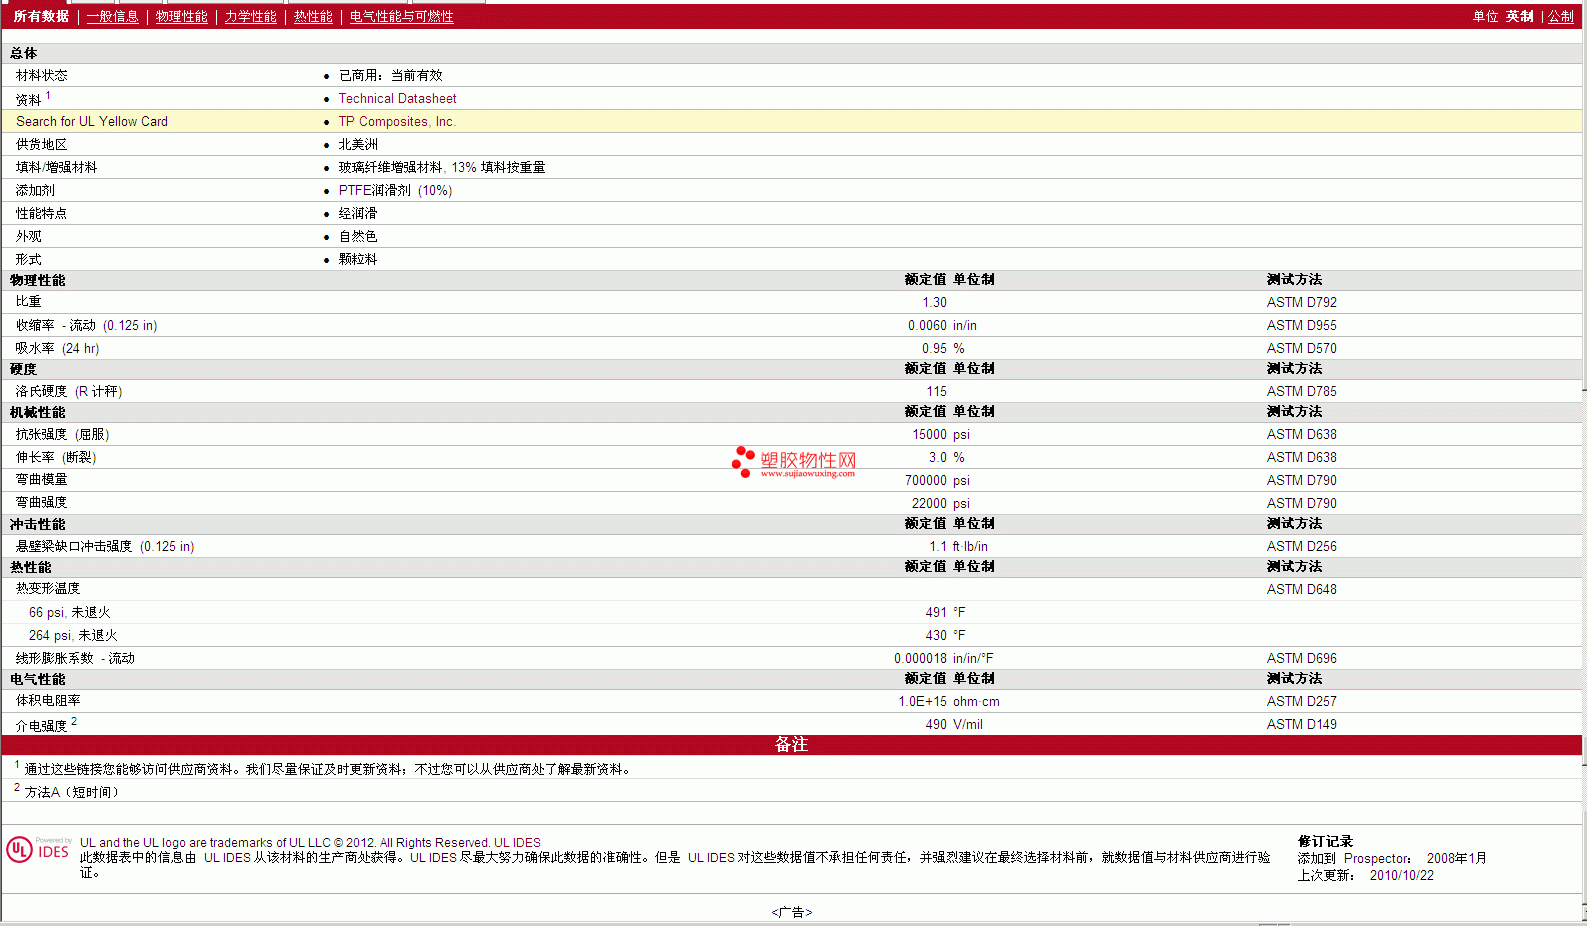Click 悬壁梁缺口冲击强度 row label
This screenshot has height=926, width=1587.
pos(105,546)
